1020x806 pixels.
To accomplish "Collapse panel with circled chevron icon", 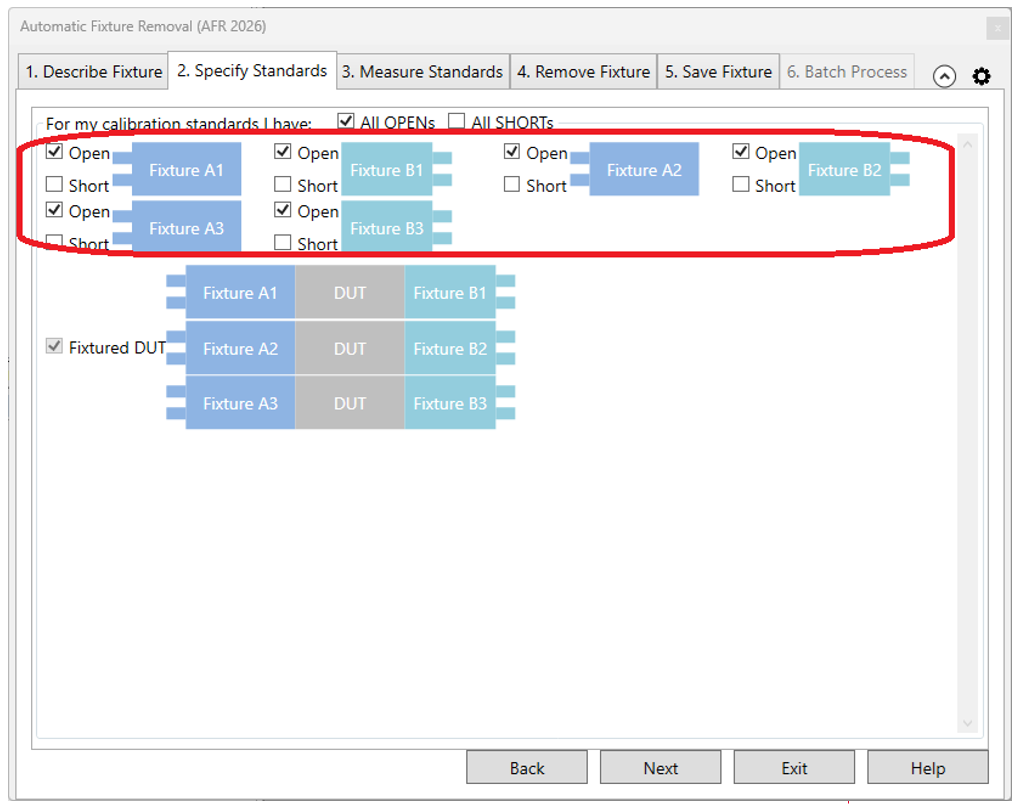I will pyautogui.click(x=944, y=77).
